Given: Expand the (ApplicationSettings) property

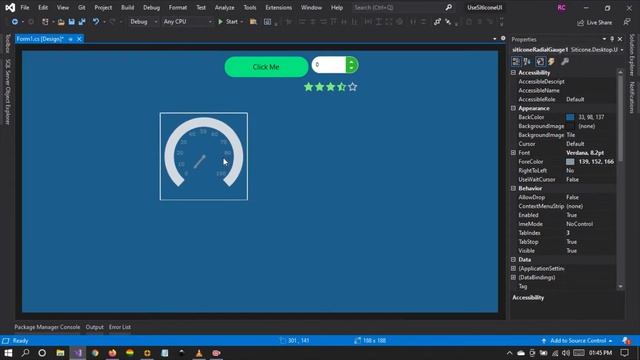Looking at the screenshot, I should (513, 269).
